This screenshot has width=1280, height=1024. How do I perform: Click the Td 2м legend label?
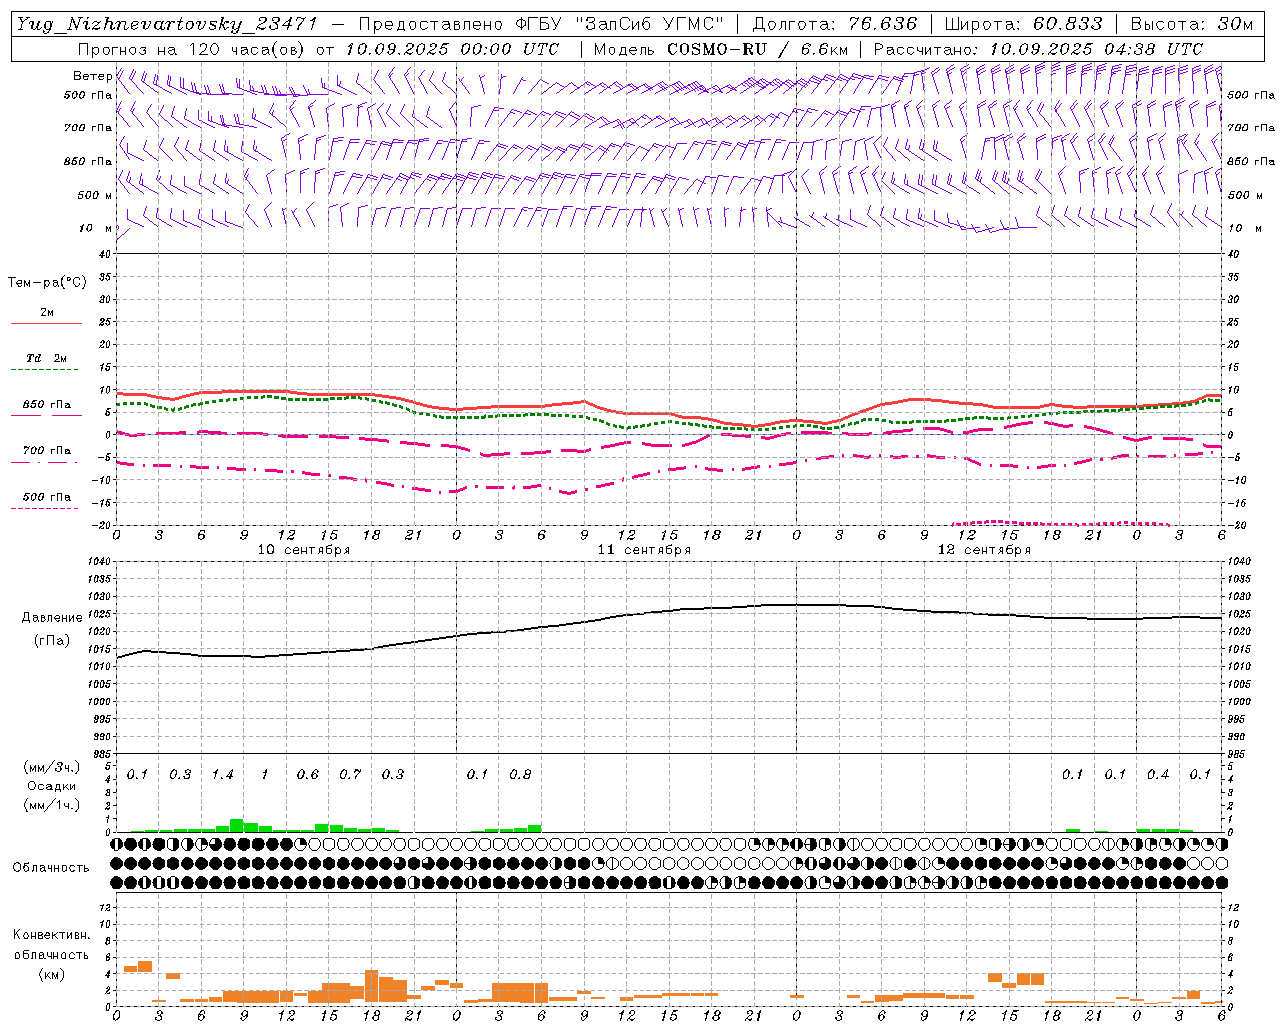(47, 358)
